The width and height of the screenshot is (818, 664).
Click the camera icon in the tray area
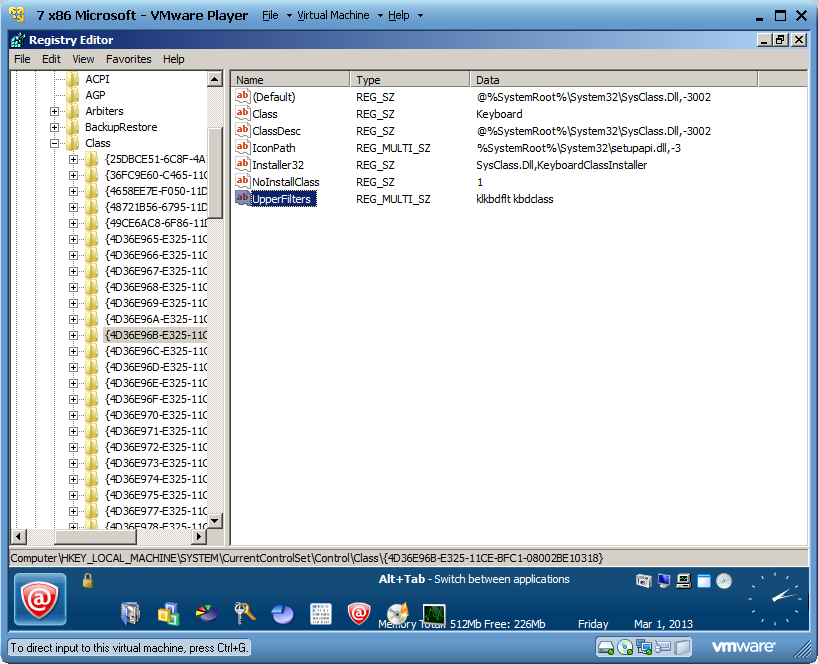(x=644, y=581)
